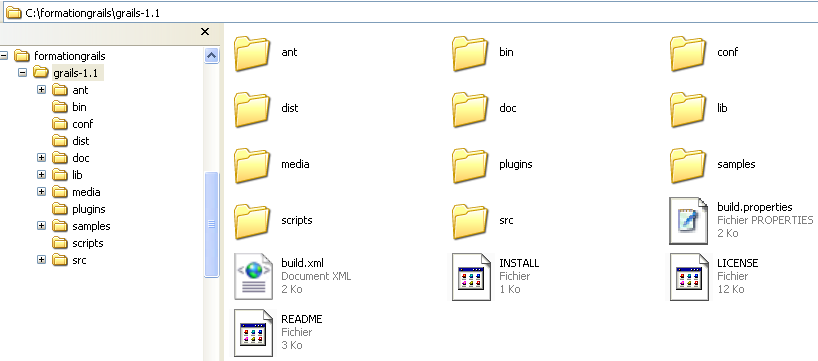Open the lib folder icon in file pane
818x361 pixels.
click(688, 109)
